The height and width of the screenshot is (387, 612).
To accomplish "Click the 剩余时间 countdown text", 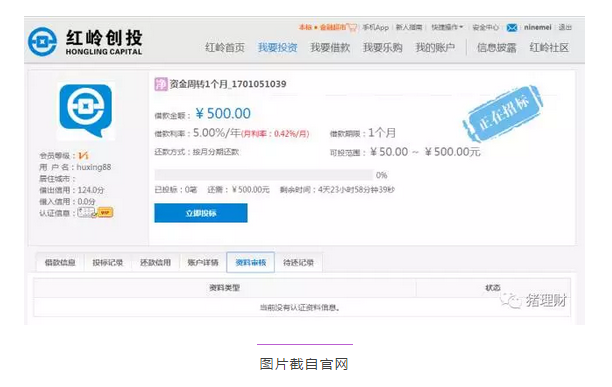I will coord(337,190).
